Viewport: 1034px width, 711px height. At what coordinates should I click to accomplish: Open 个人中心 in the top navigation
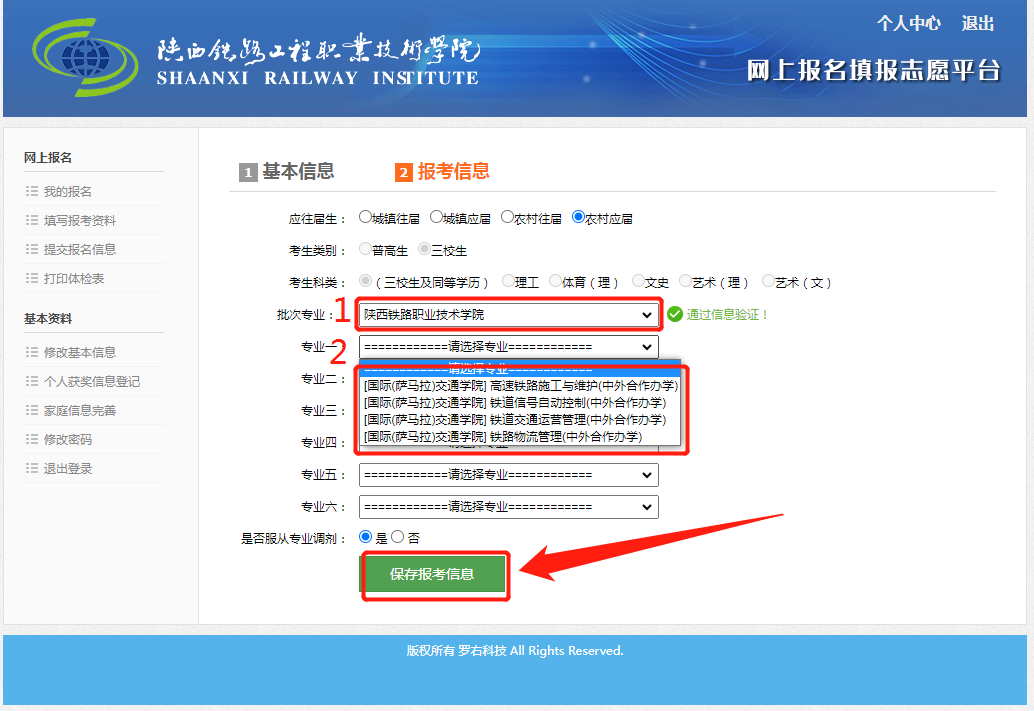pyautogui.click(x=908, y=23)
